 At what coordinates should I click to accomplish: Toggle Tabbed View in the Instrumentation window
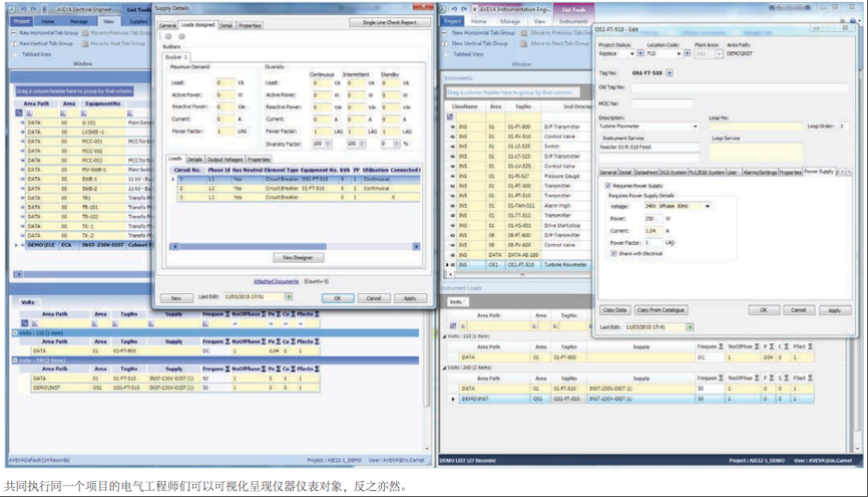[x=446, y=54]
